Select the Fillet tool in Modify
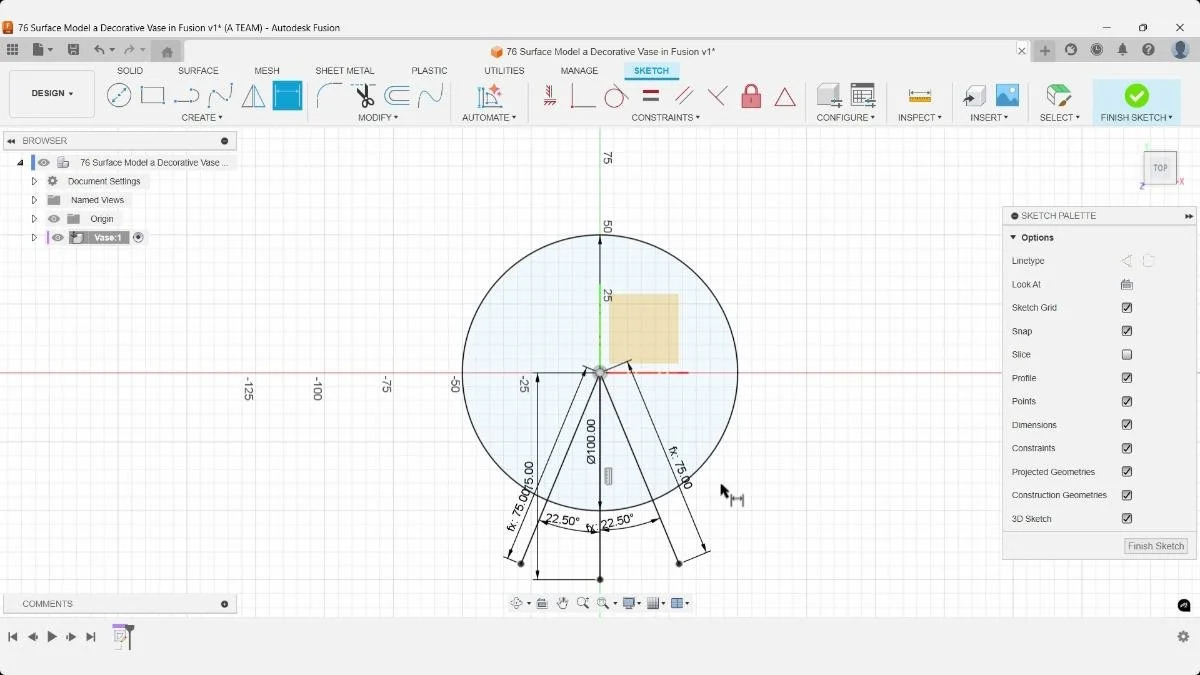 (x=329, y=96)
